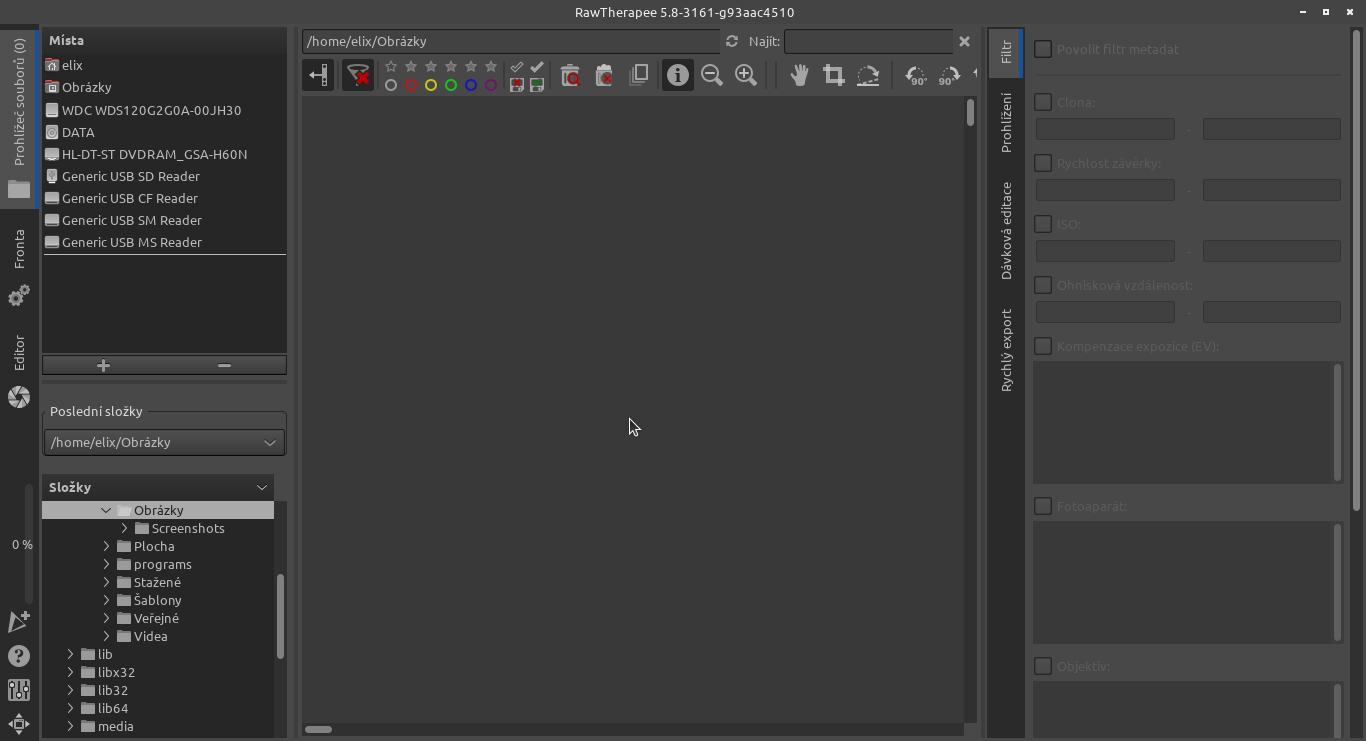Screen dimensions: 1366x741
Task: Expand the Plocha folder
Action: pyautogui.click(x=106, y=546)
